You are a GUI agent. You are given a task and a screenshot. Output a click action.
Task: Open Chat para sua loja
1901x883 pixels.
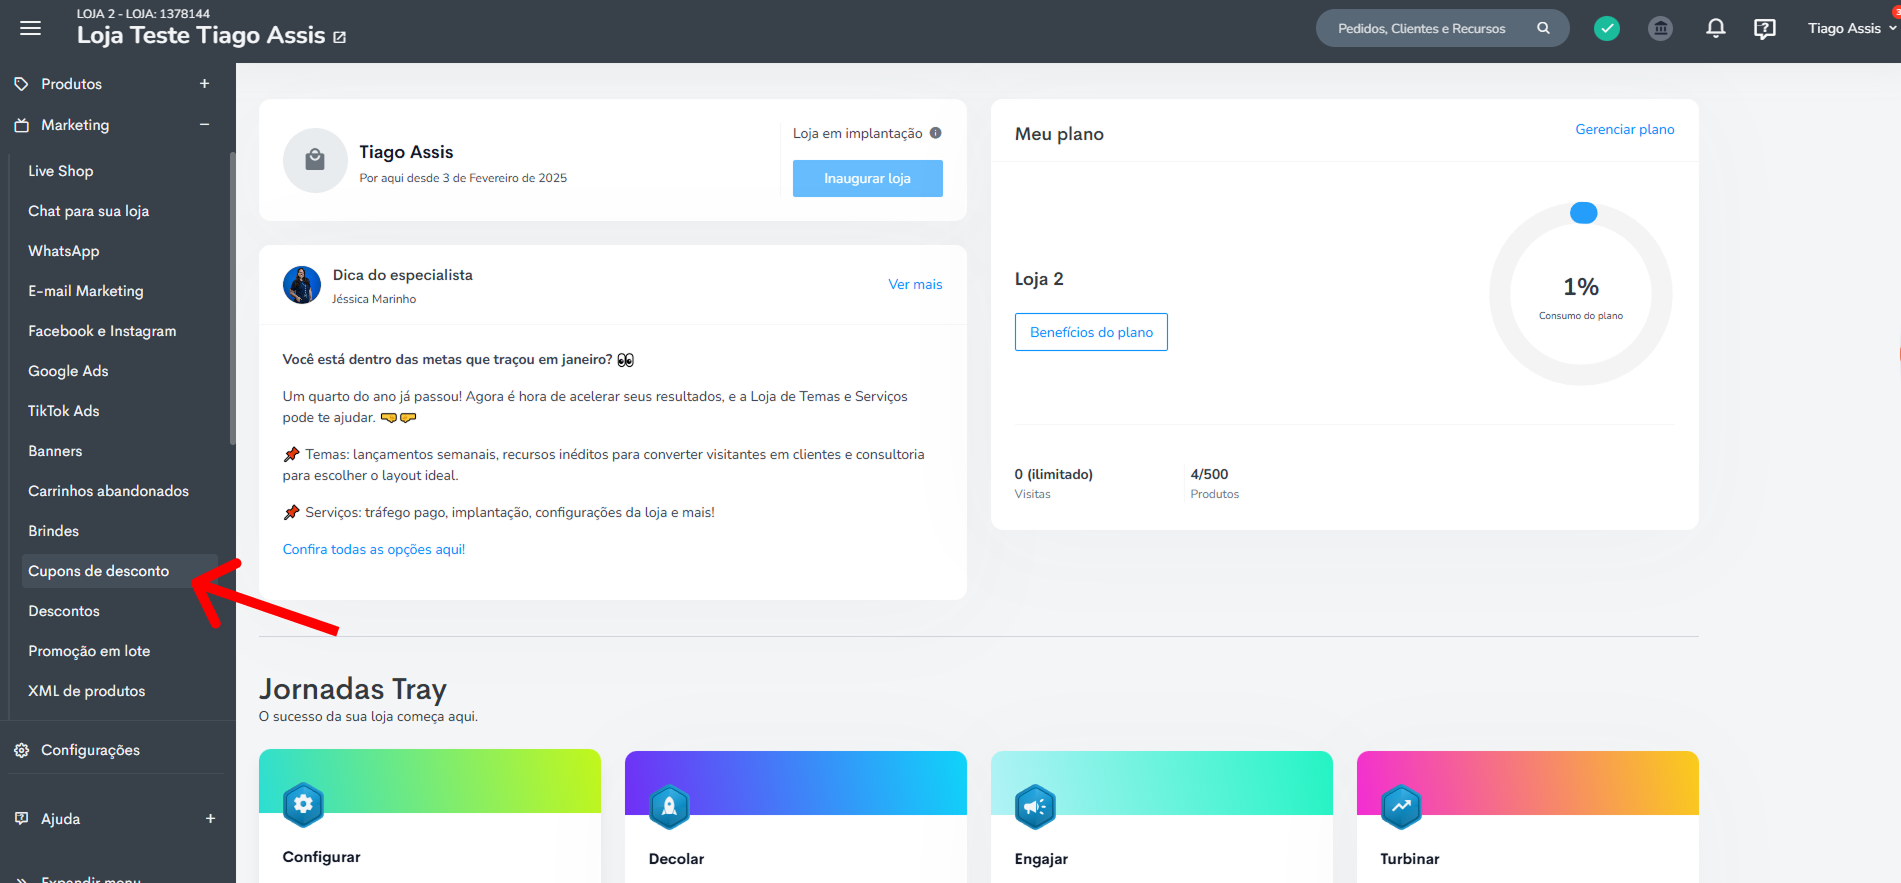[88, 211]
